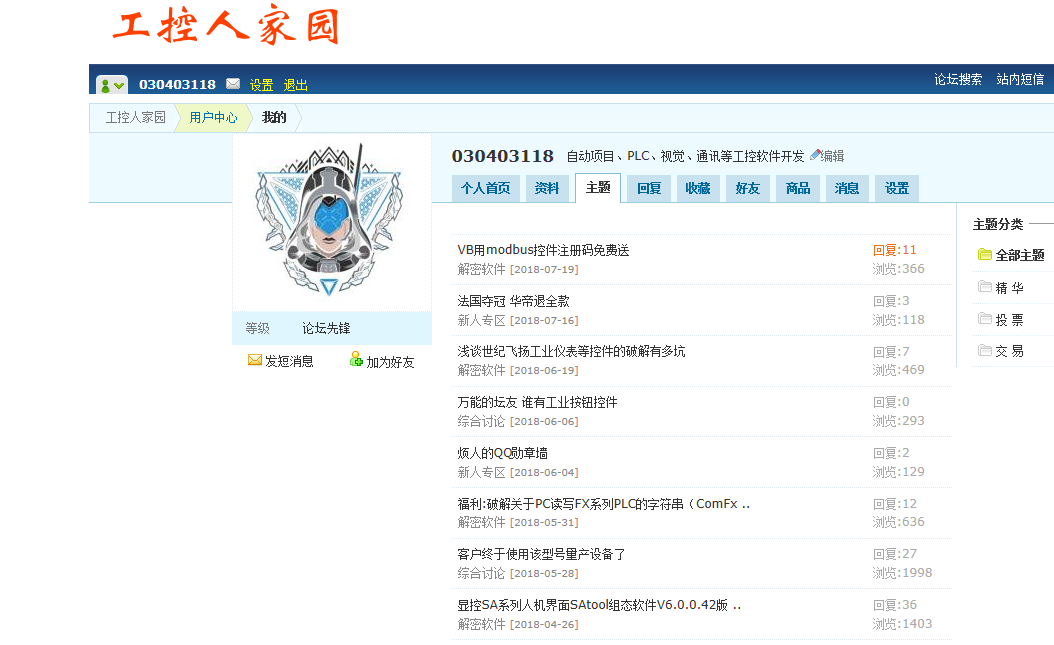The height and width of the screenshot is (645, 1054).
Task: Click the user avatar image
Action: 330,222
